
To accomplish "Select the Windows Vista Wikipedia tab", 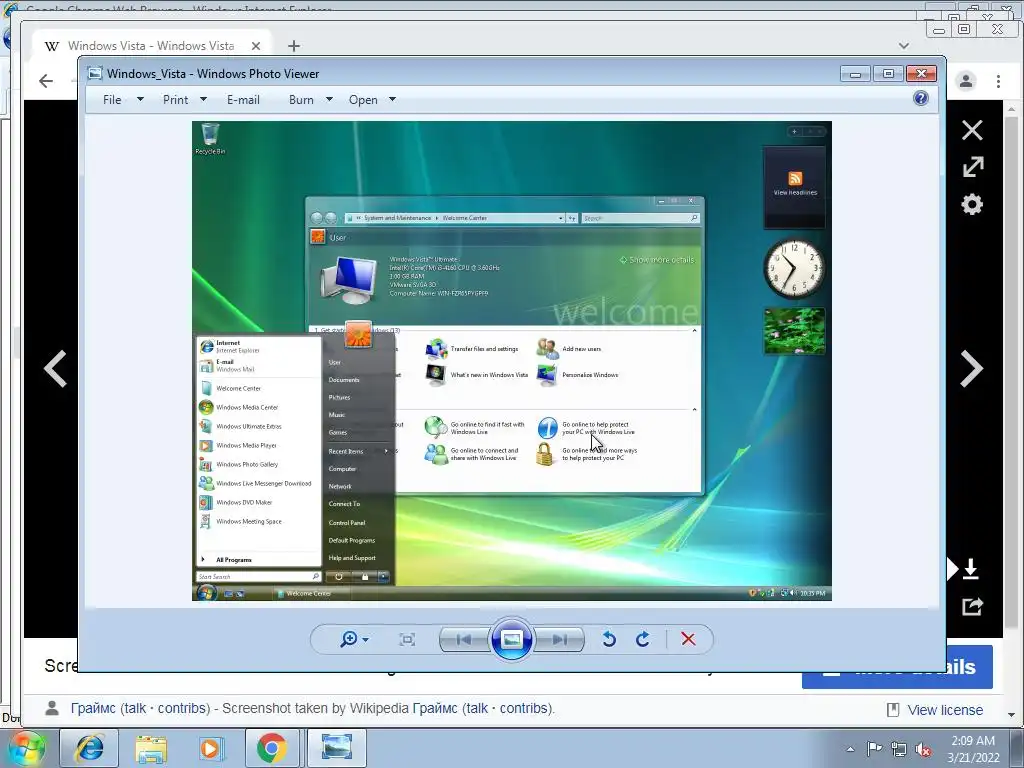I will (x=152, y=46).
